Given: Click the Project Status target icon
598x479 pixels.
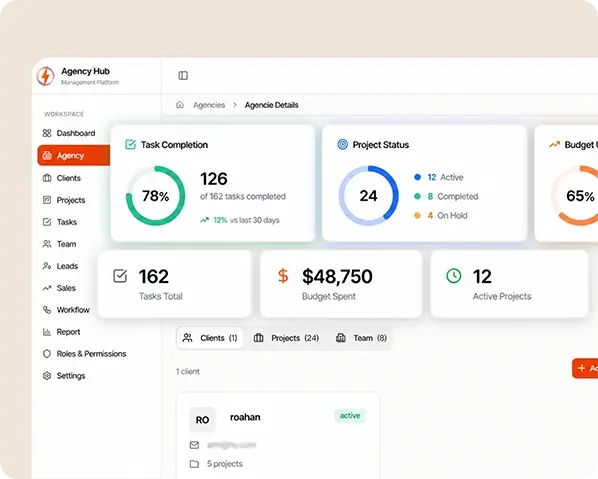Looking at the screenshot, I should pos(342,145).
